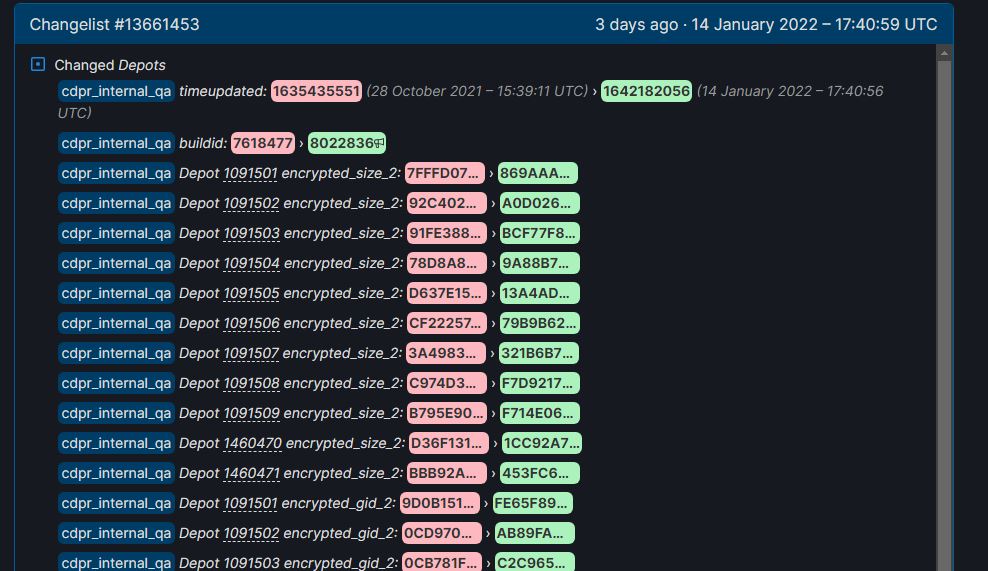Click new value 13A4AD...

(x=539, y=293)
